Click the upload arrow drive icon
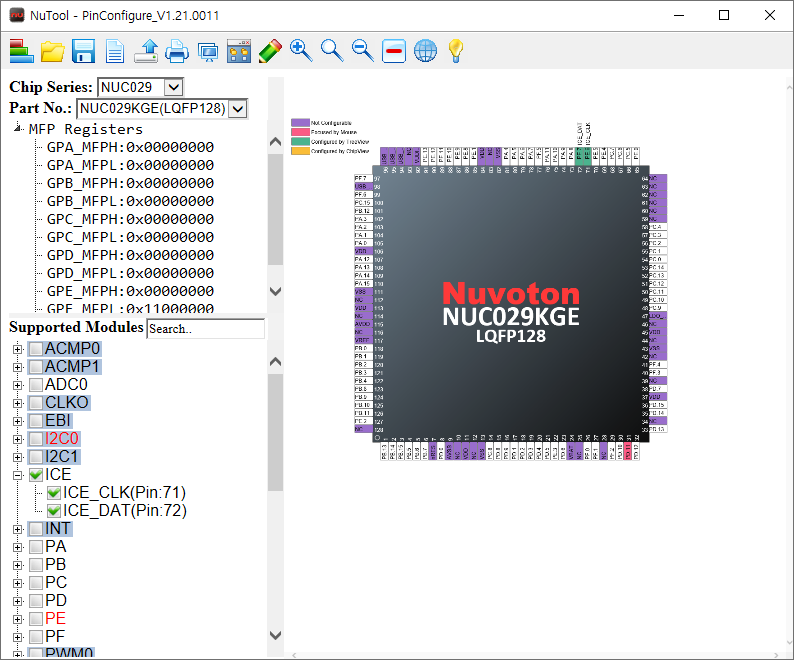The image size is (794, 660). coord(146,51)
